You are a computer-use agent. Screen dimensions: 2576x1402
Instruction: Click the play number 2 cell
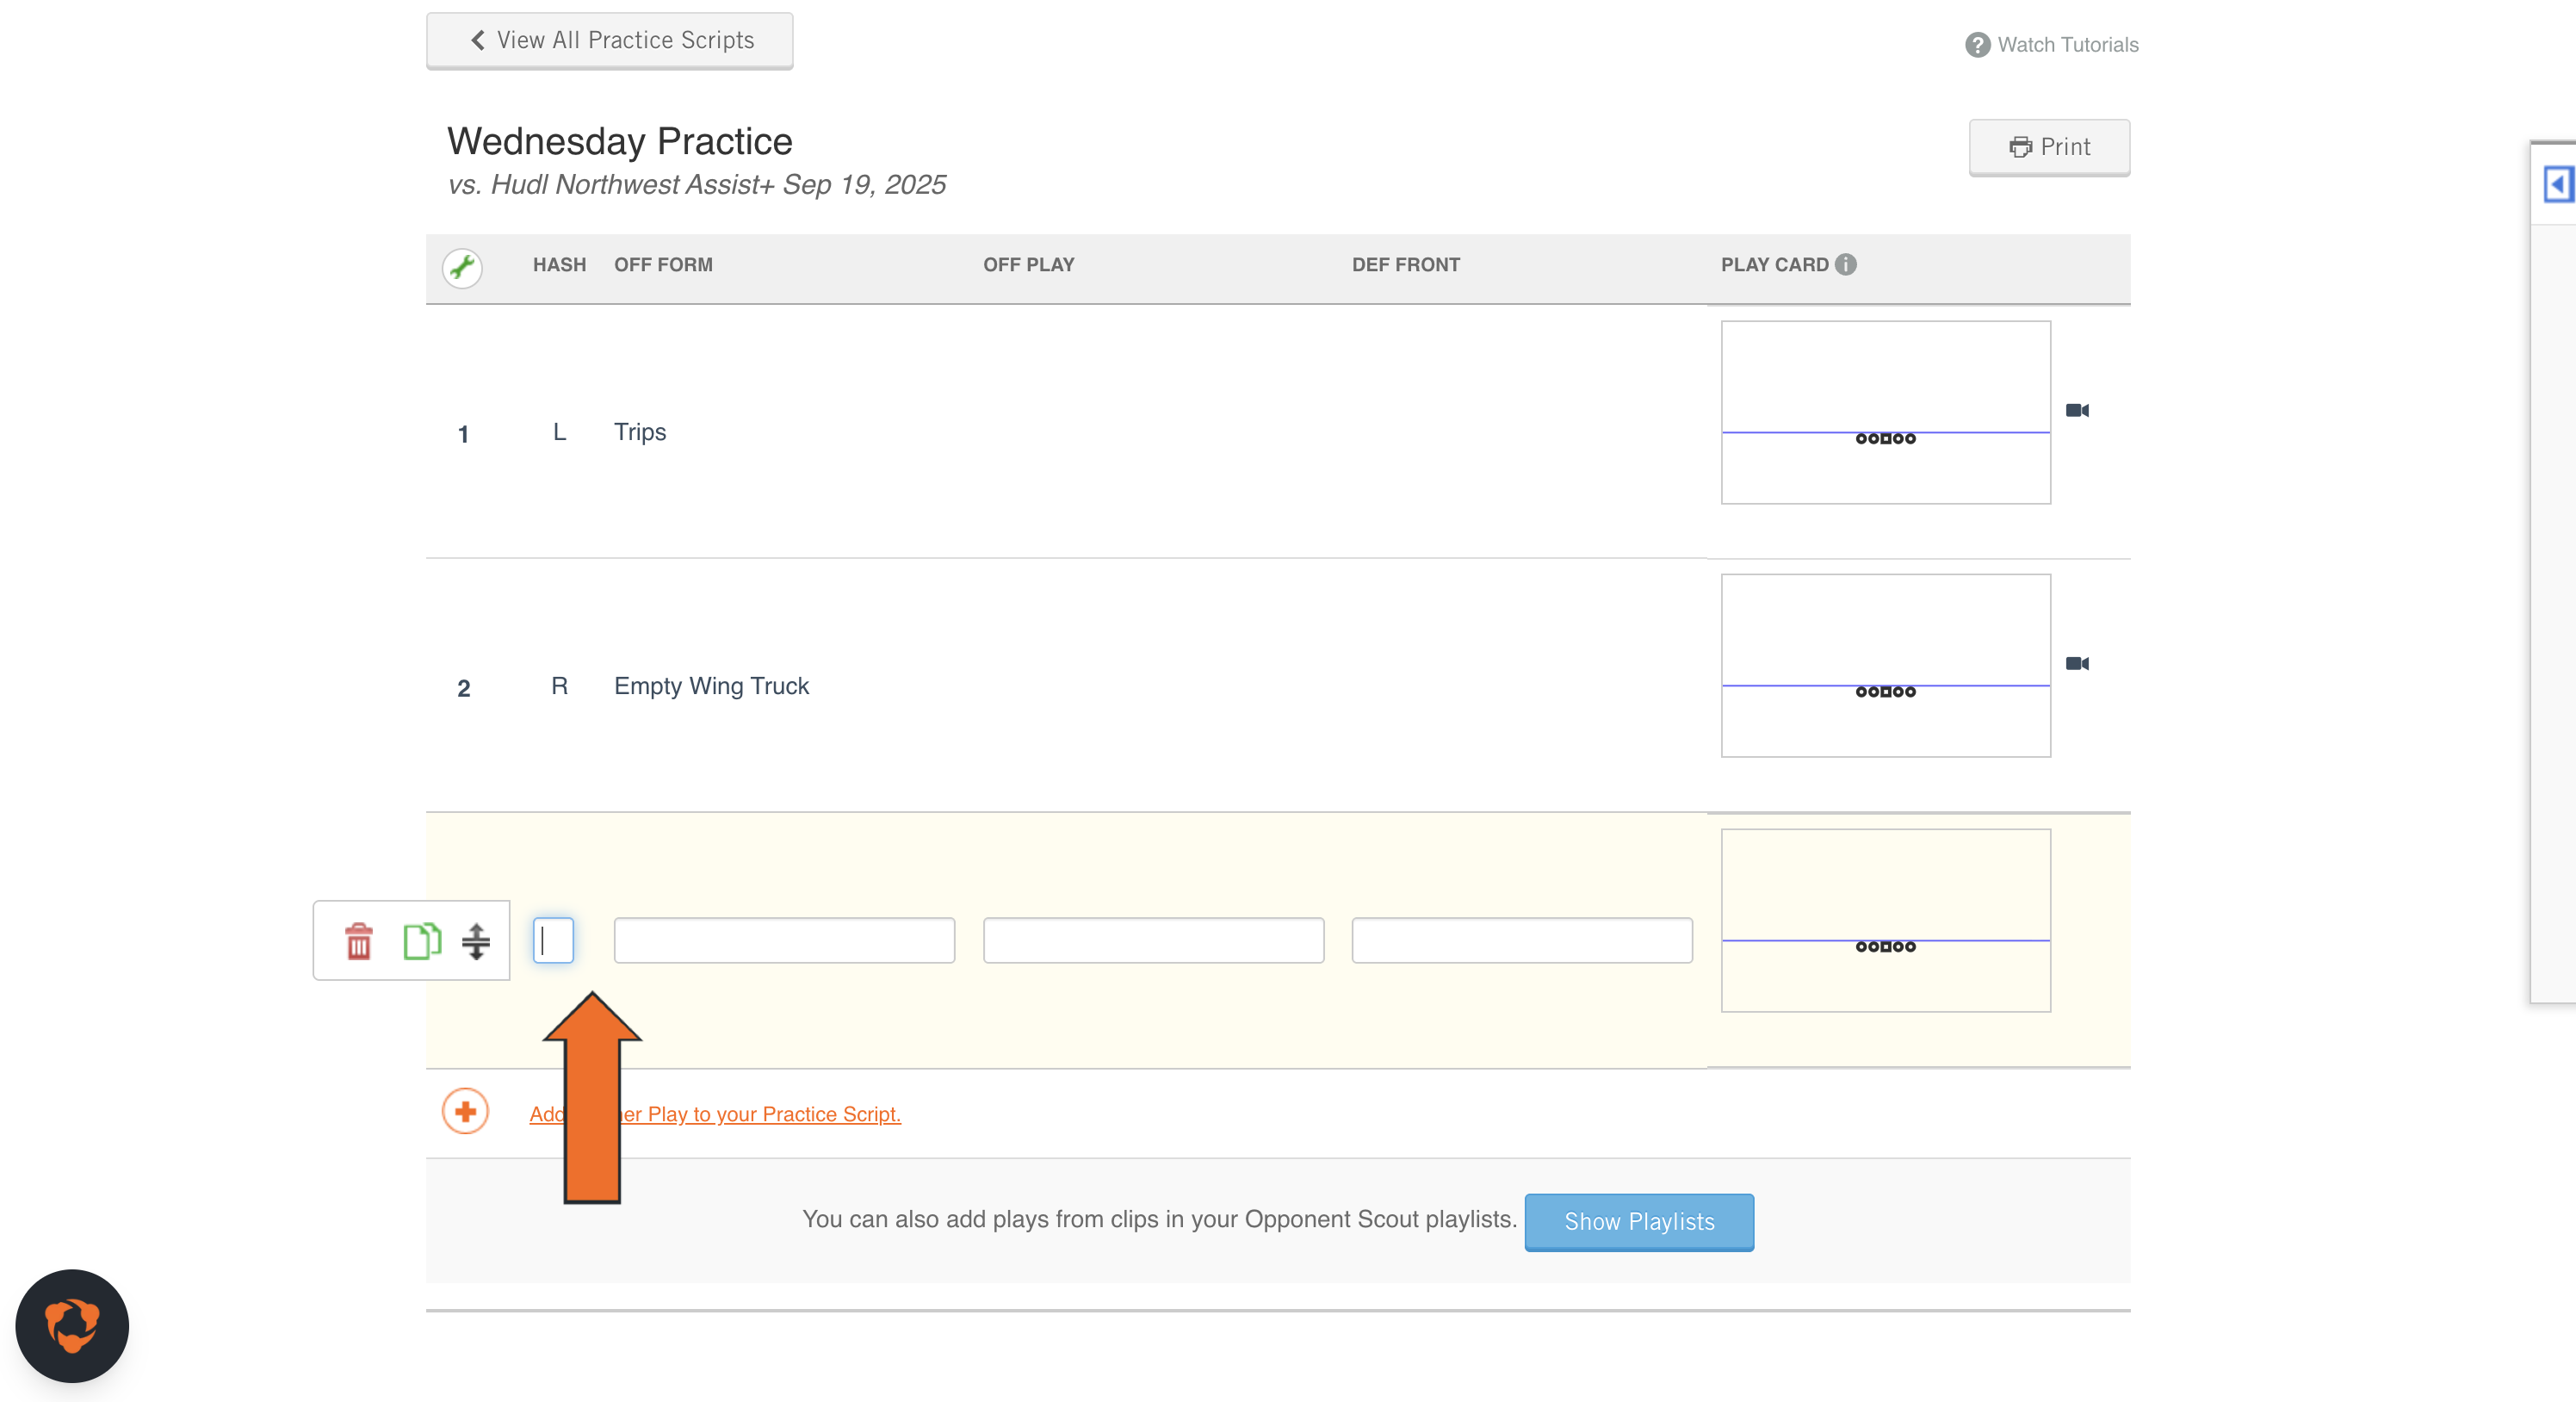tap(463, 688)
